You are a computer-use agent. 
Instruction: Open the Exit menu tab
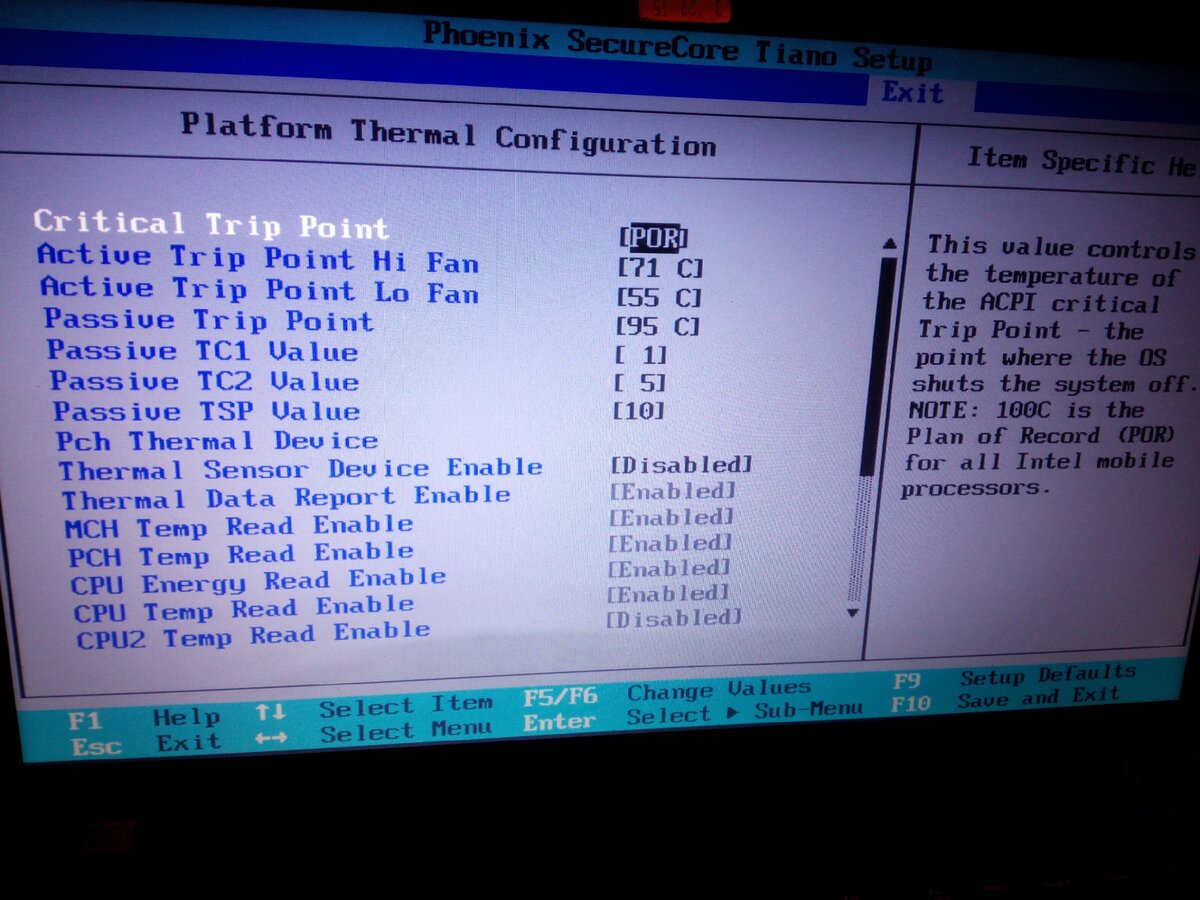point(913,93)
